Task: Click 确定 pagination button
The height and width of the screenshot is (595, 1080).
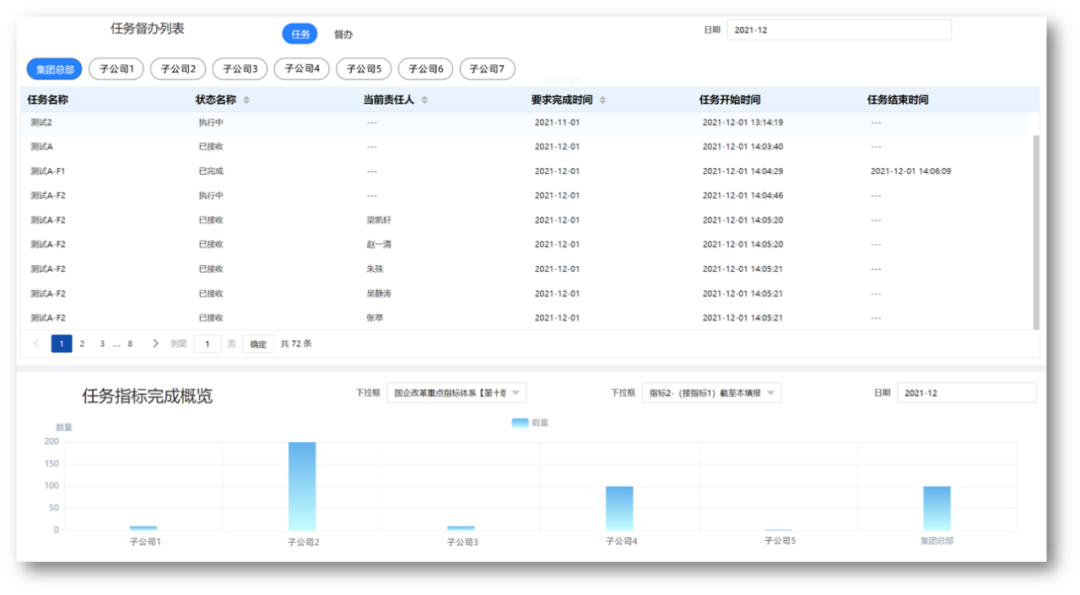Action: click(258, 344)
